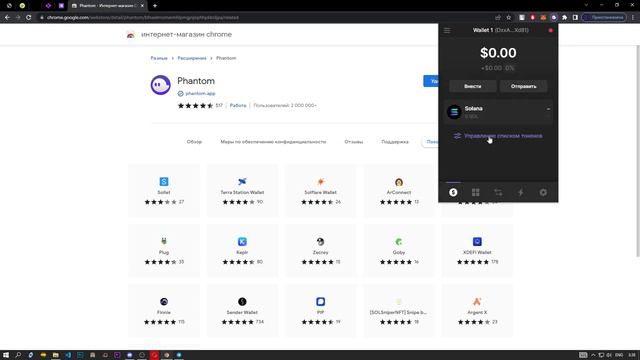Click the Finnie extension icon
This screenshot has height=360, width=640.
coord(164,301)
